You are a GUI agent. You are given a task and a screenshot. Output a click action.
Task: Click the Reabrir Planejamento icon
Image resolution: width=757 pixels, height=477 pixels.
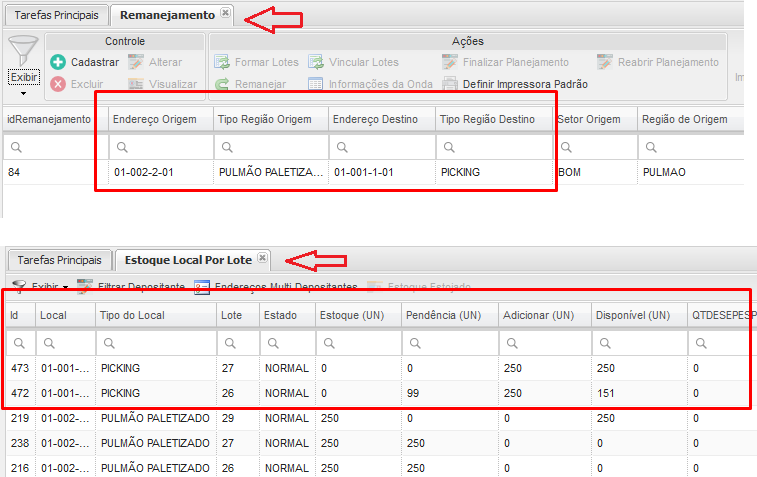[x=604, y=62]
